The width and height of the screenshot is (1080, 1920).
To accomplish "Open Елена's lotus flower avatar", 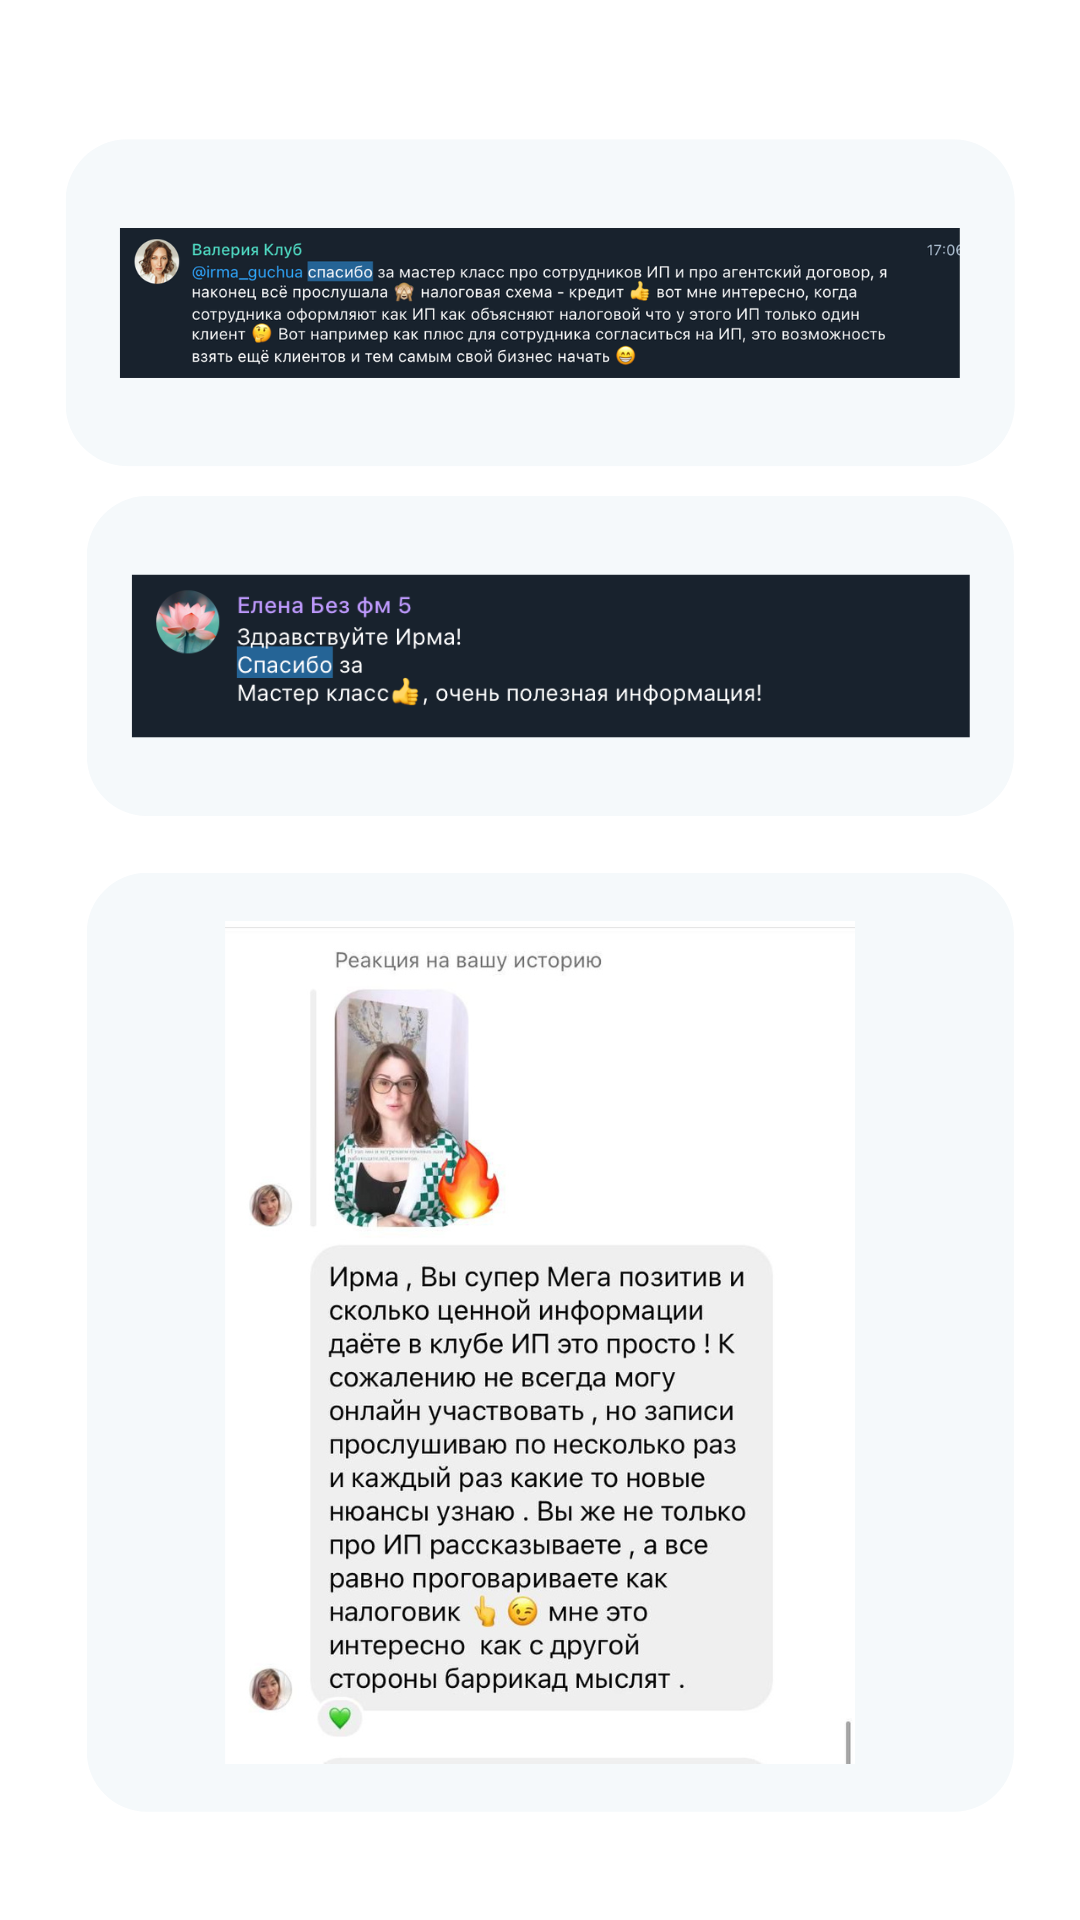I will 188,622.
